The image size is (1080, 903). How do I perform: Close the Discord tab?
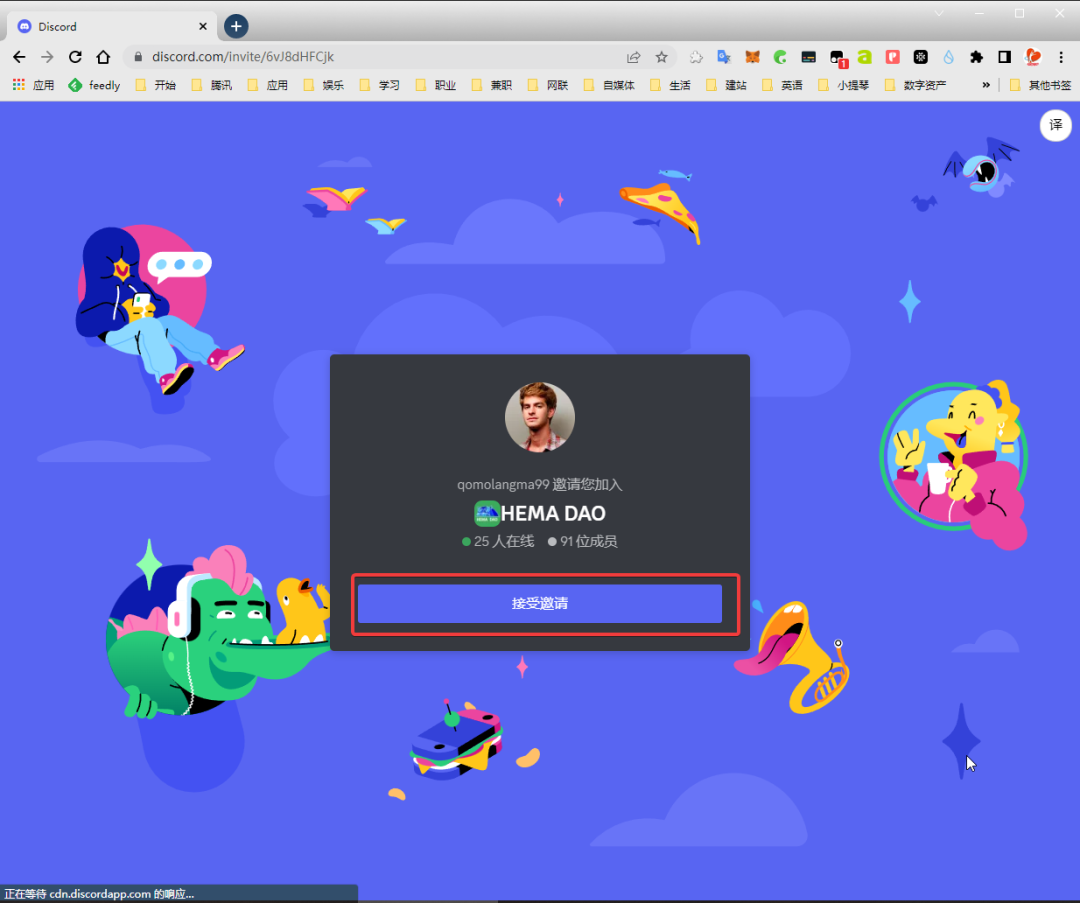pyautogui.click(x=202, y=26)
